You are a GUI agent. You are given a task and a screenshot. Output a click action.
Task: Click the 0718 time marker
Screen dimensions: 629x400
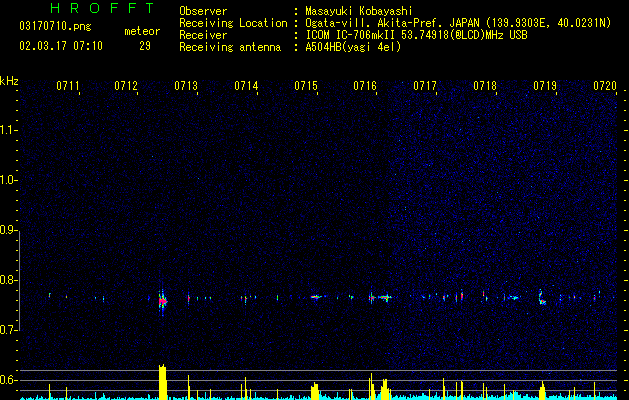tap(485, 85)
